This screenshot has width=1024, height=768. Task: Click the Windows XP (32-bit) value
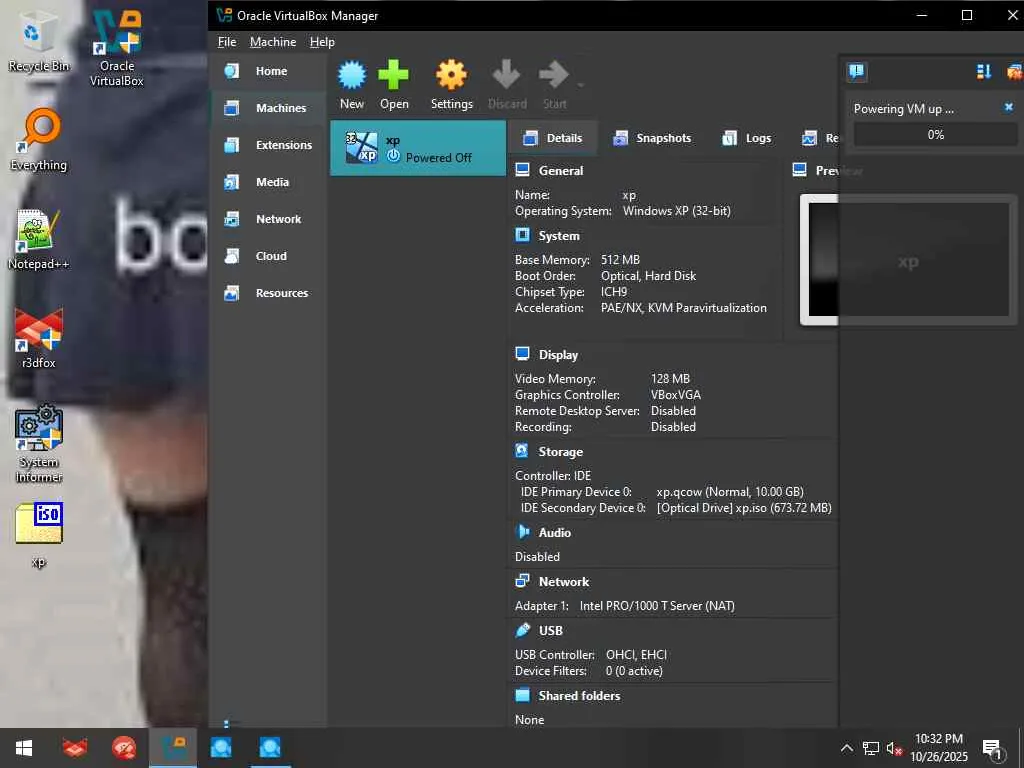[x=677, y=211]
